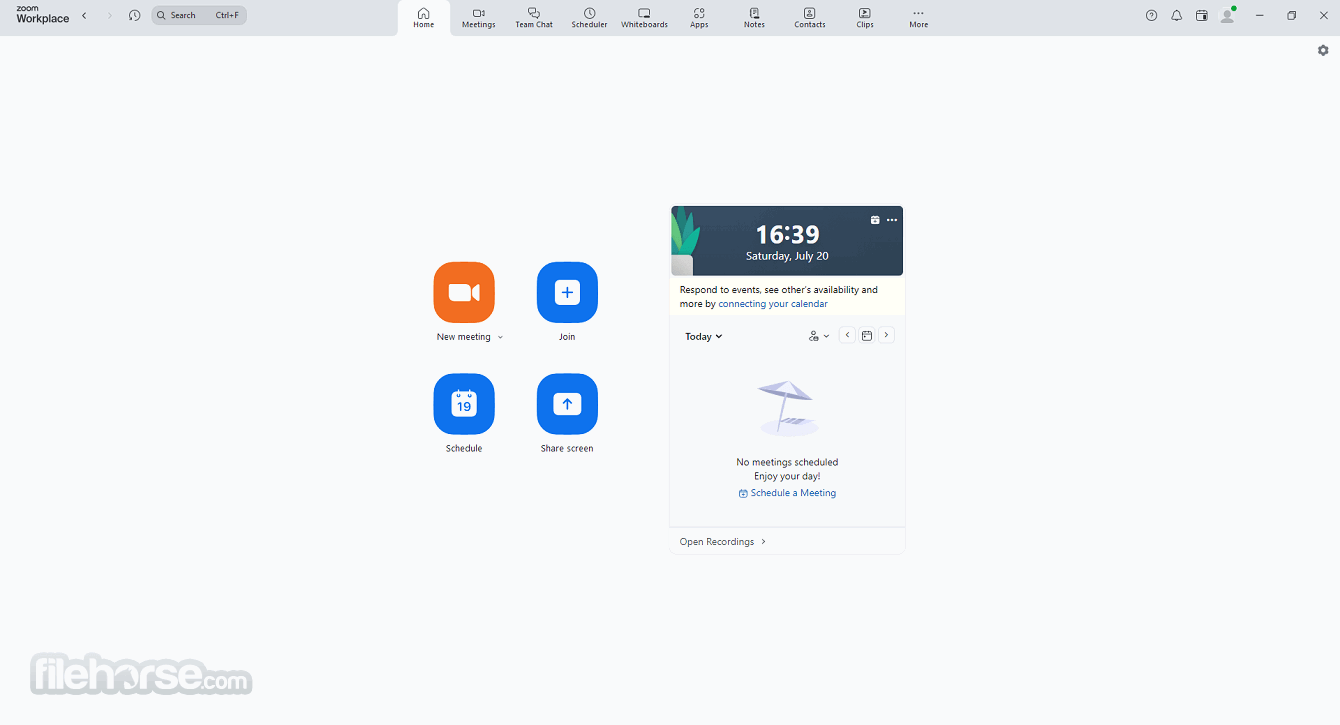The height and width of the screenshot is (725, 1340).
Task: Open the calendar widget options menu
Action: point(891,220)
